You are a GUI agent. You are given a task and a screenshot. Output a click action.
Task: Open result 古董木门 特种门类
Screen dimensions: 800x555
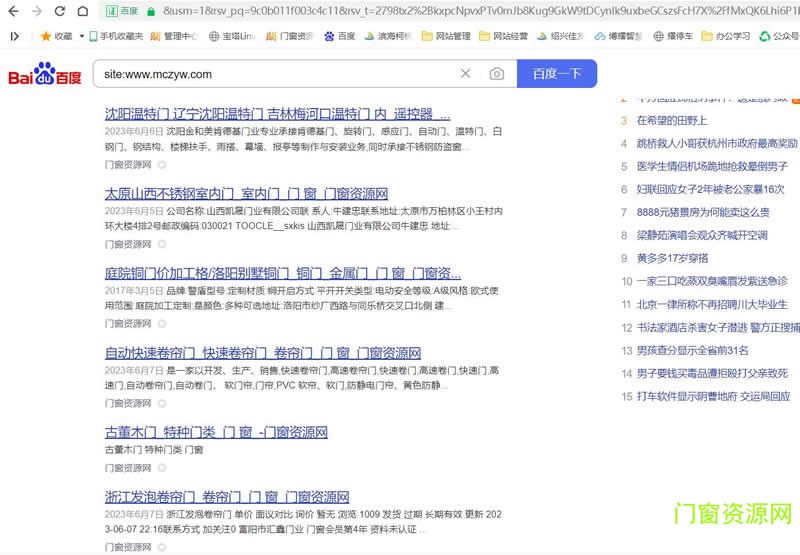point(216,433)
